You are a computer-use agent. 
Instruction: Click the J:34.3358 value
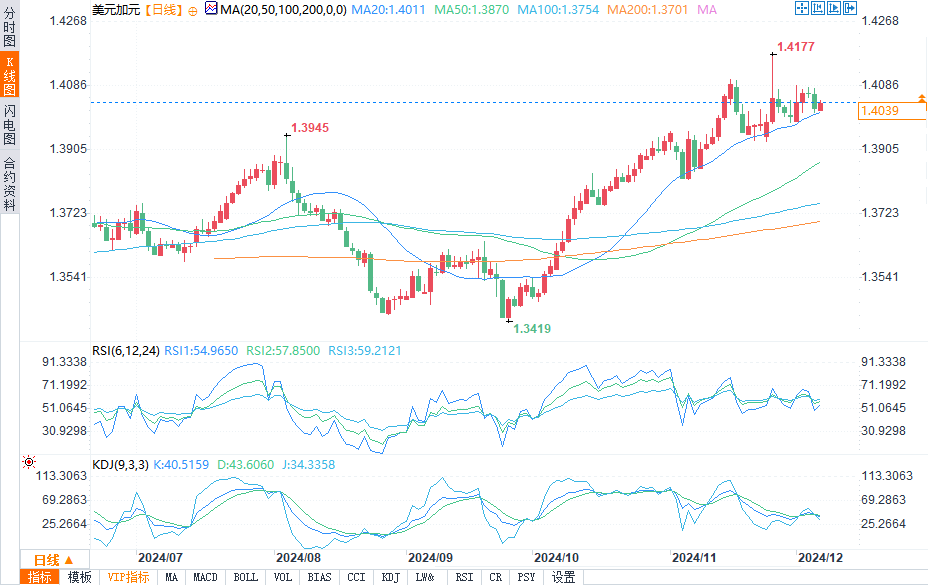pos(308,465)
